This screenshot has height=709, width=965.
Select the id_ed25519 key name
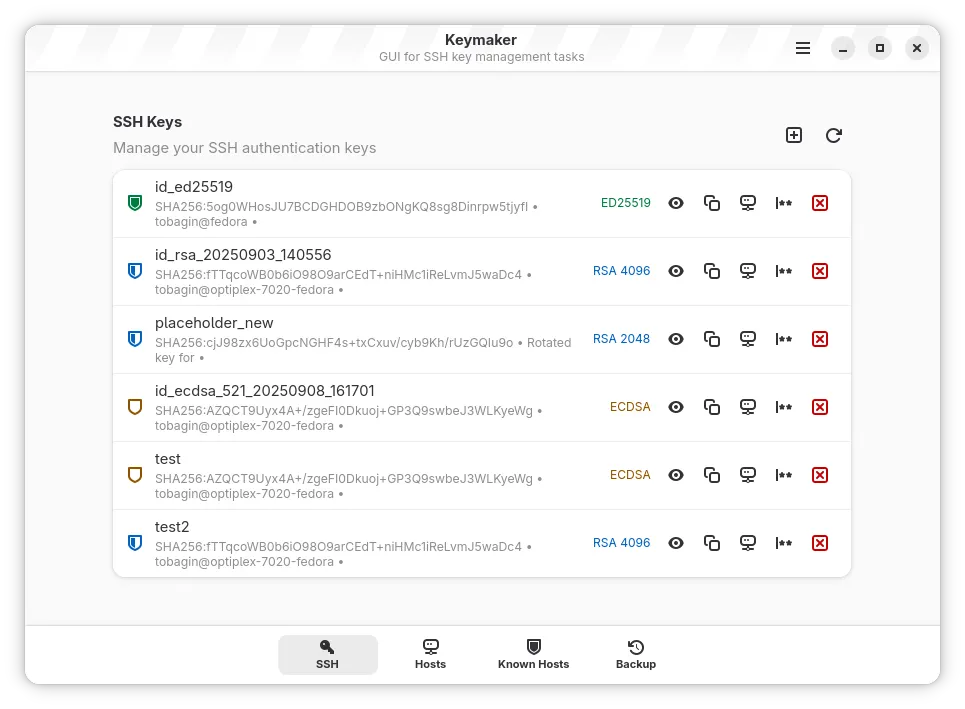coord(194,187)
